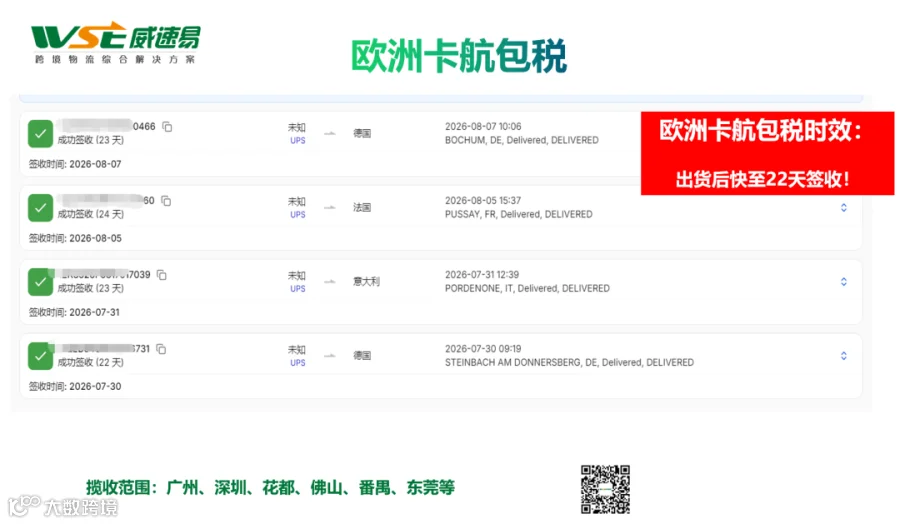
Task: Click the green check for the PUSSAY, FR shipment
Action: tap(40, 208)
